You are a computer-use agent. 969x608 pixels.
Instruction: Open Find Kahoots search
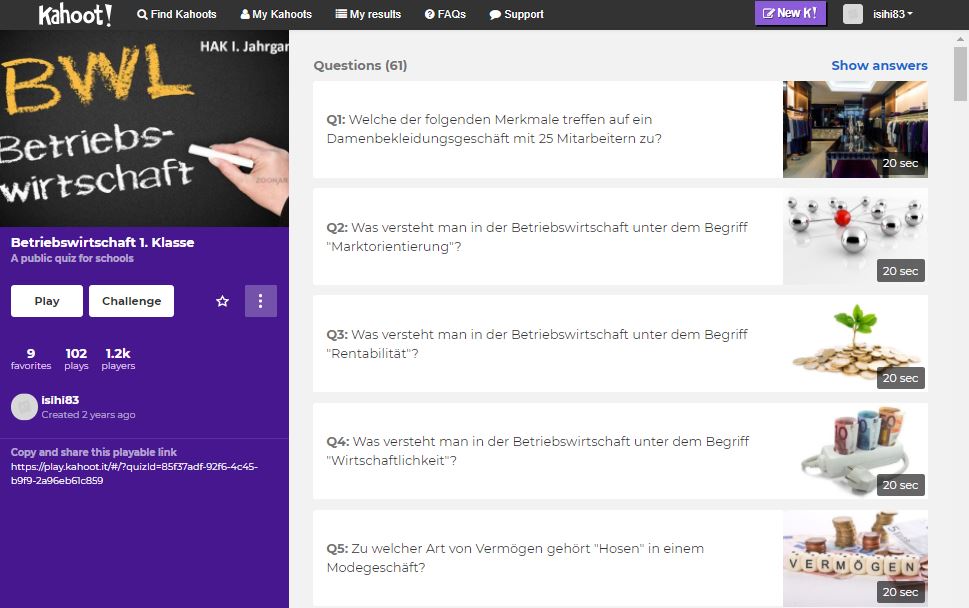(177, 14)
